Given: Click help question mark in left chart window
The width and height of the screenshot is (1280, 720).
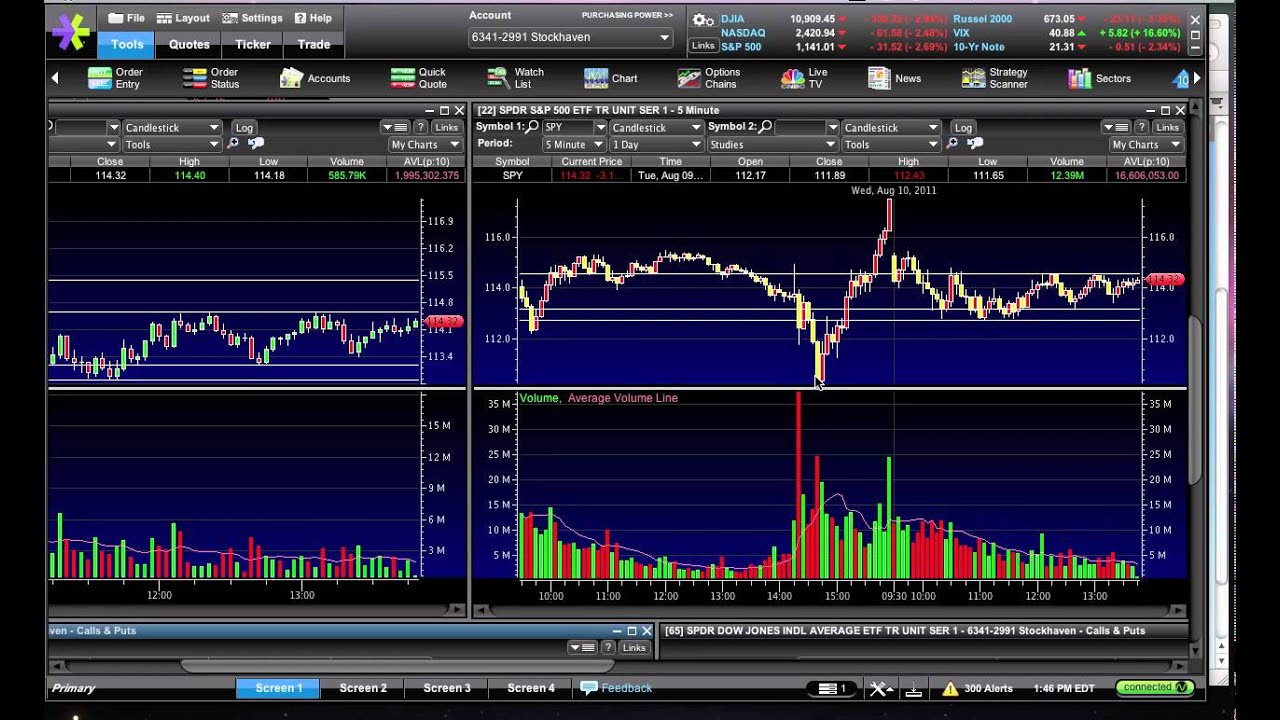Looking at the screenshot, I should (x=421, y=127).
